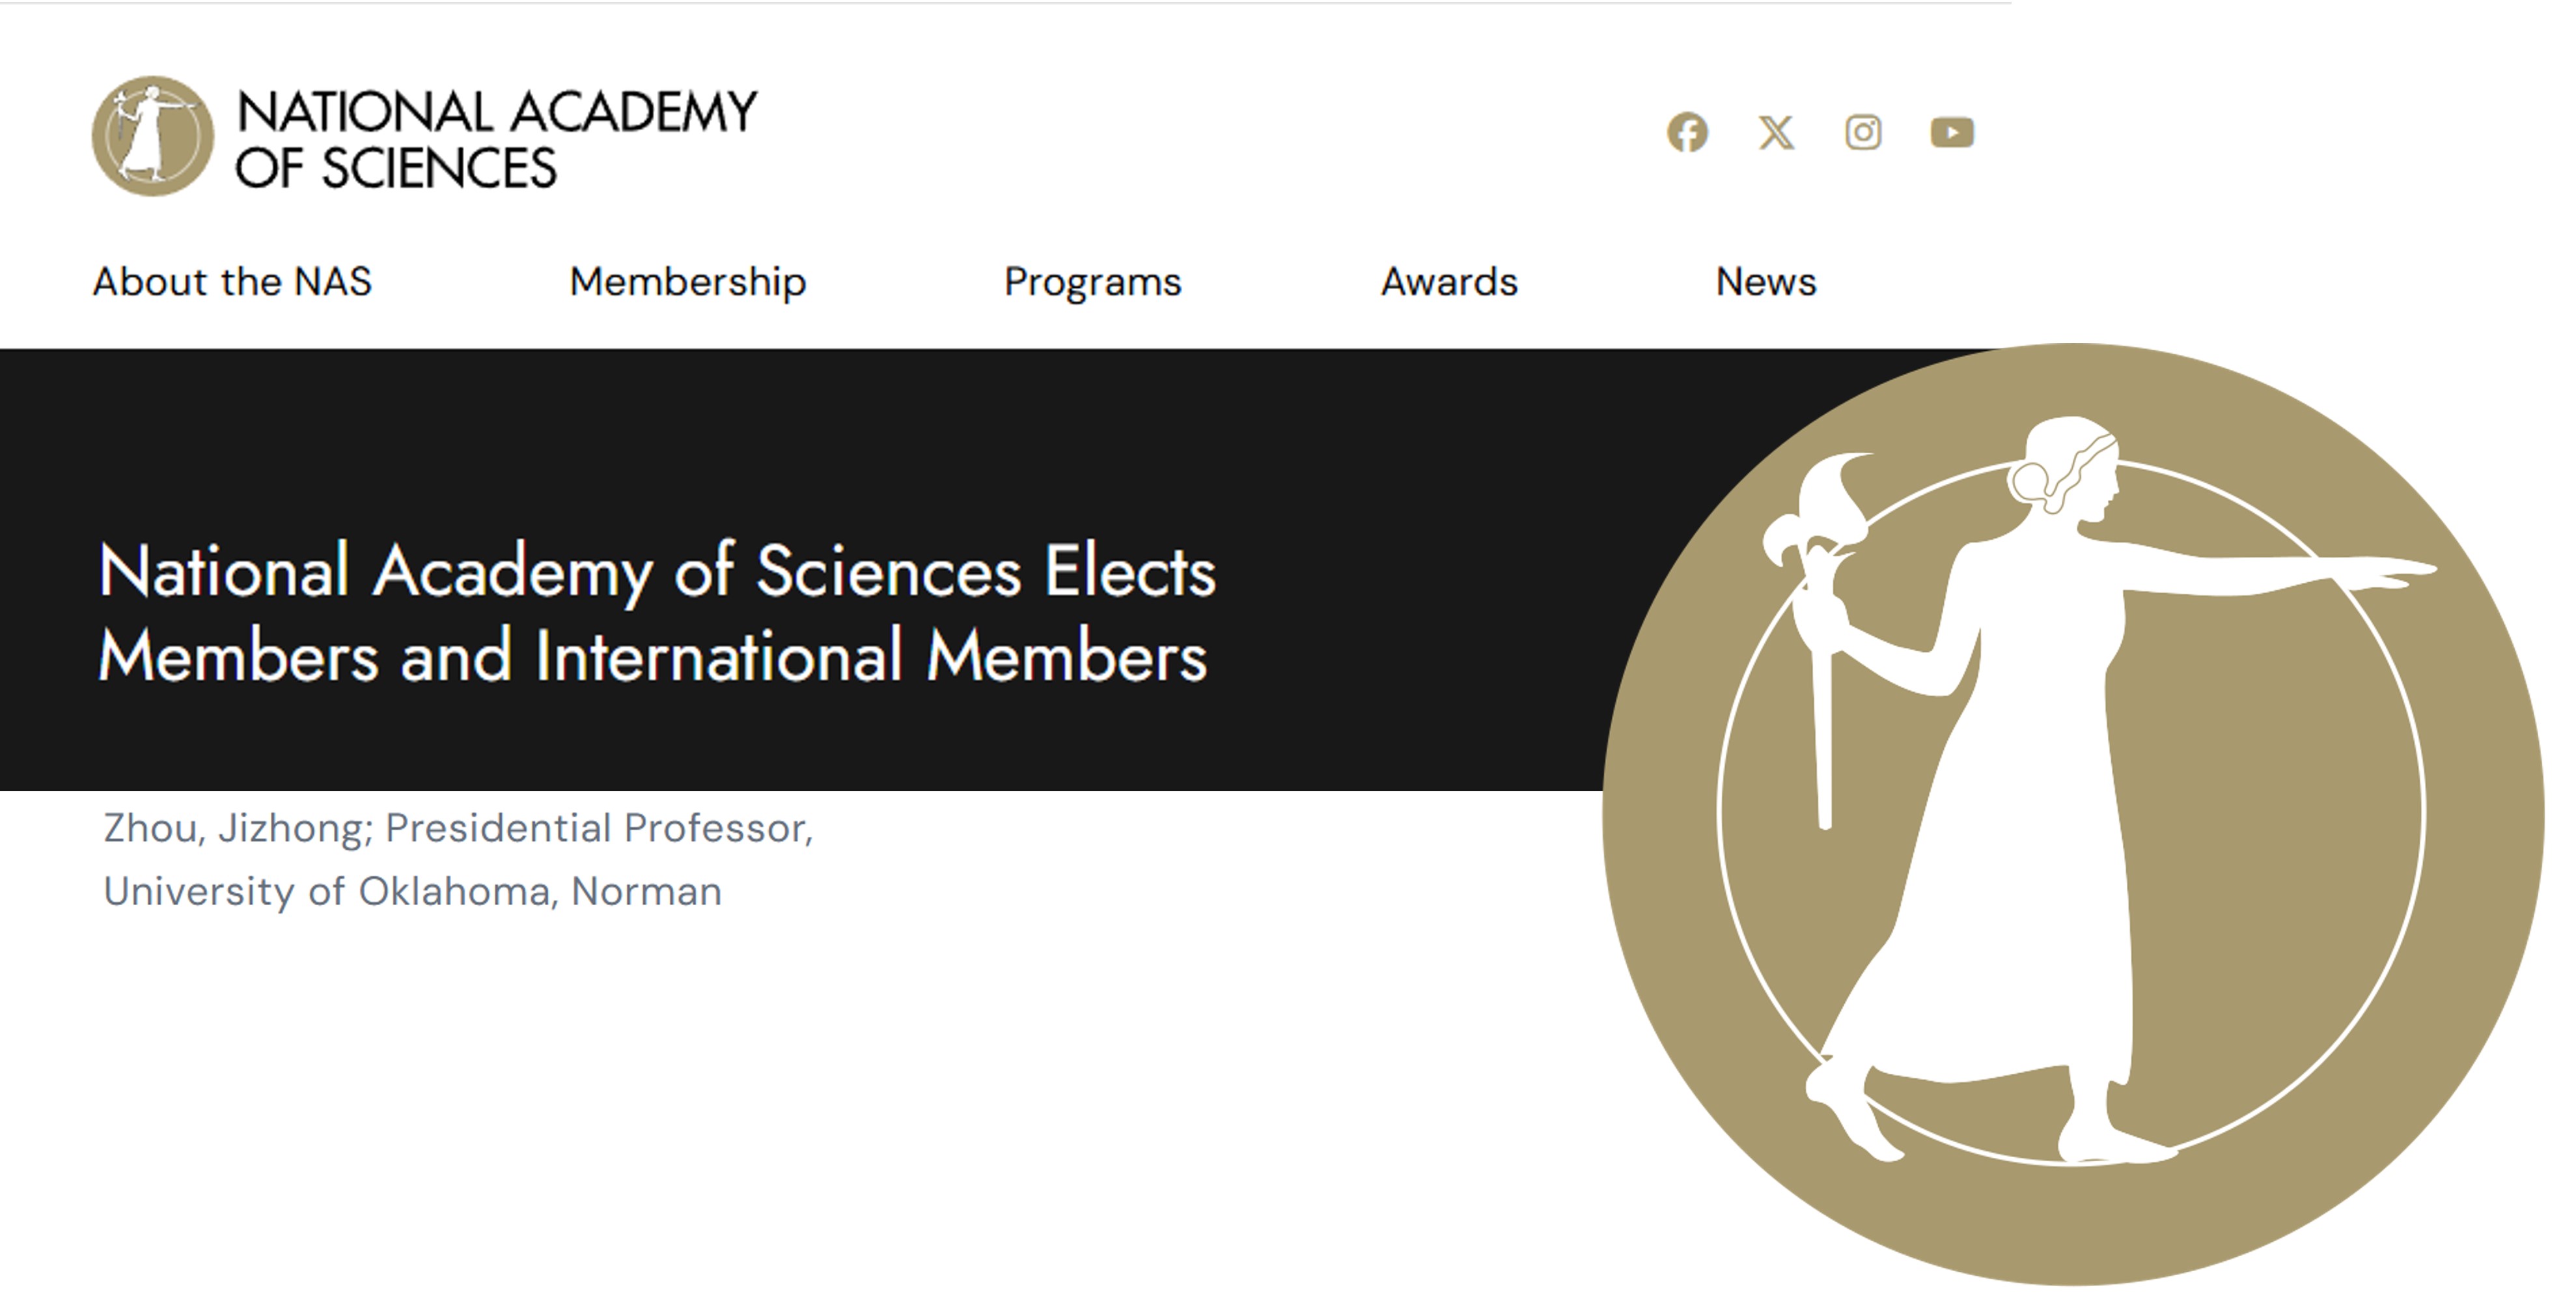The image size is (2576, 1305).
Task: Click "International Members" in the headline
Action: click(870, 657)
